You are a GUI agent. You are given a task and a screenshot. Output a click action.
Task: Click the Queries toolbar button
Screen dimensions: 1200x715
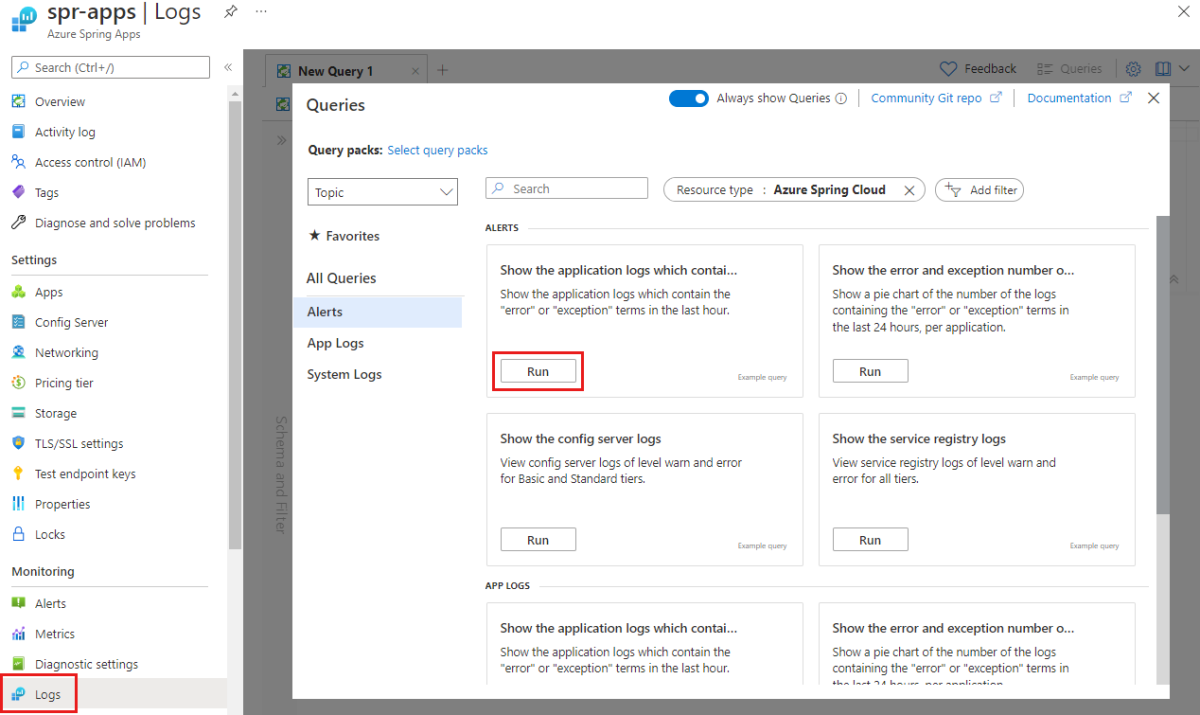coord(1069,69)
